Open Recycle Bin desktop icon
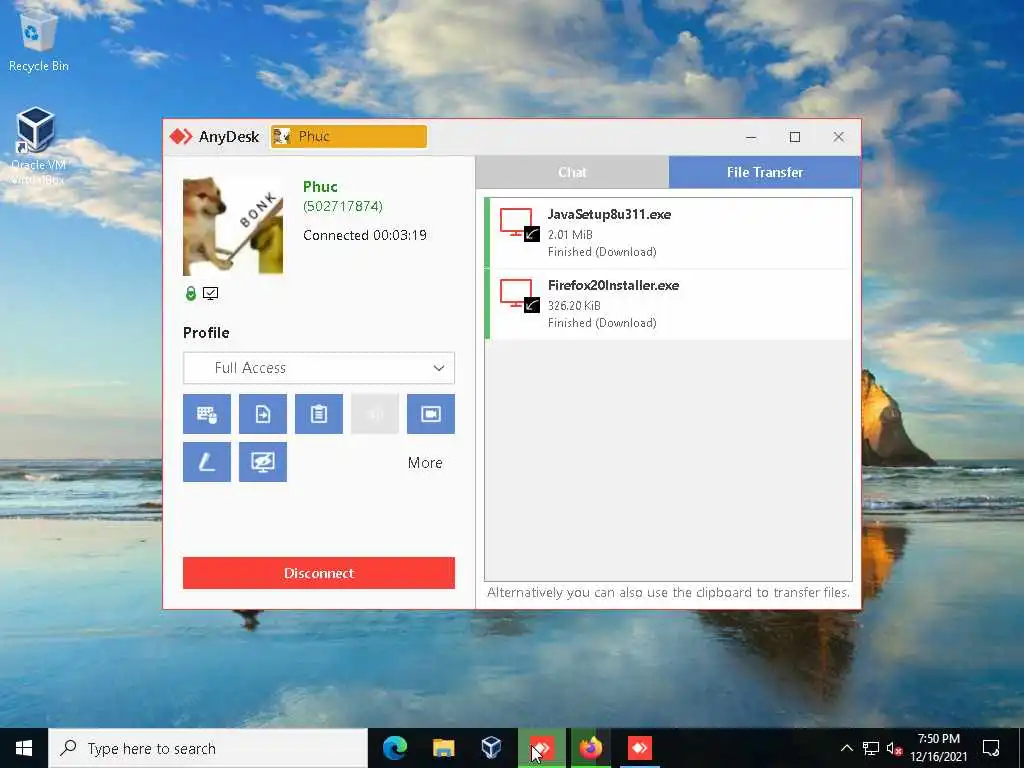 click(39, 39)
